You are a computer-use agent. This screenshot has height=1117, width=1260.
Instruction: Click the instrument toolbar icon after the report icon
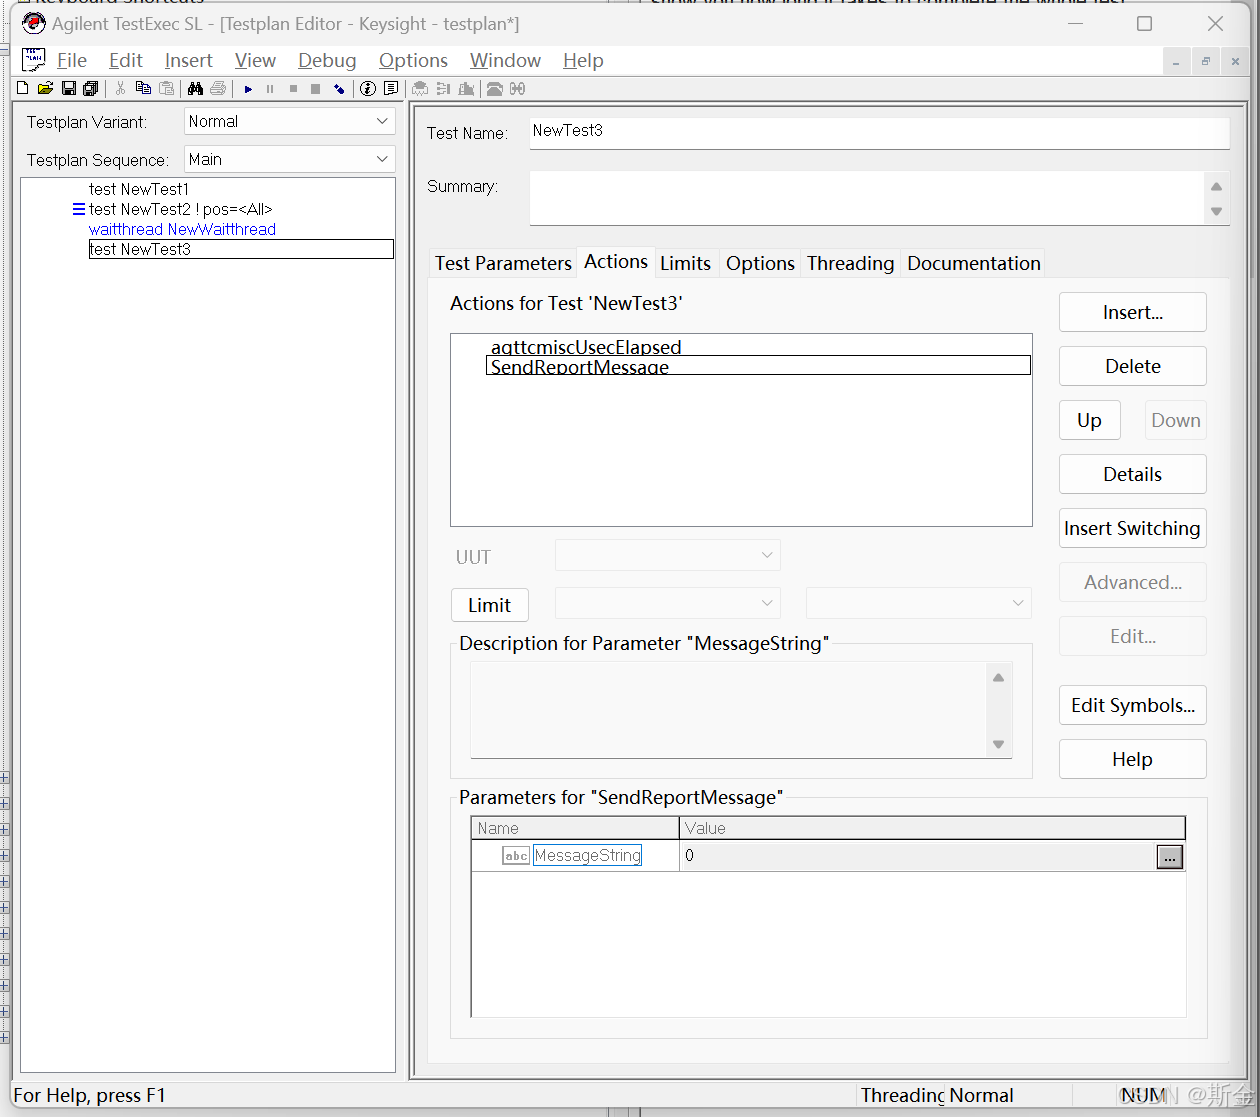coord(420,88)
